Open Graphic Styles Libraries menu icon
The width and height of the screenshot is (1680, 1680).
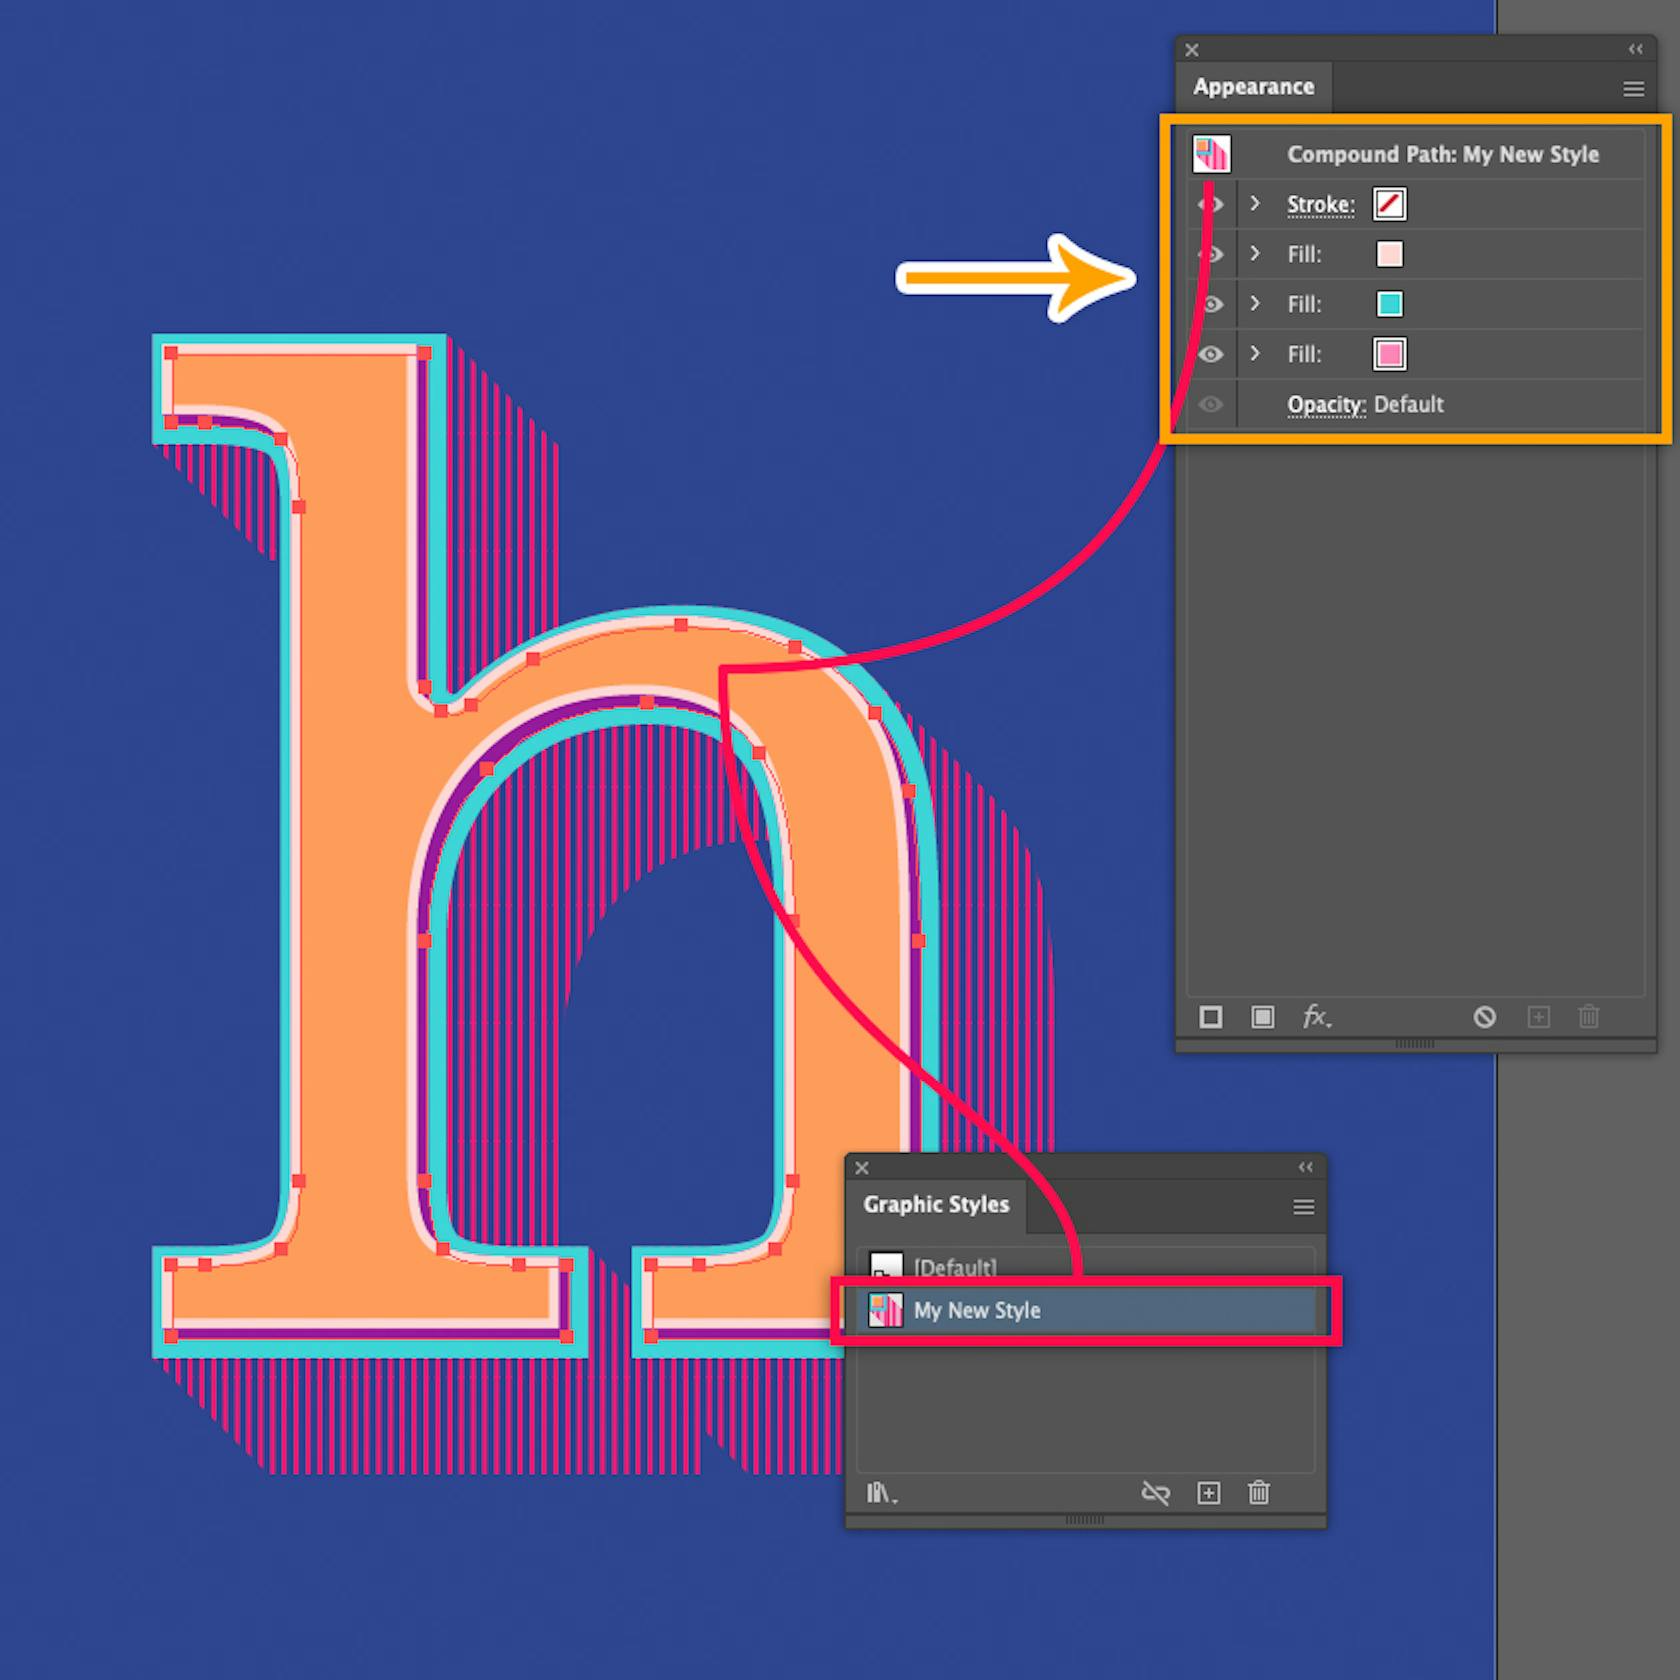pos(880,1494)
